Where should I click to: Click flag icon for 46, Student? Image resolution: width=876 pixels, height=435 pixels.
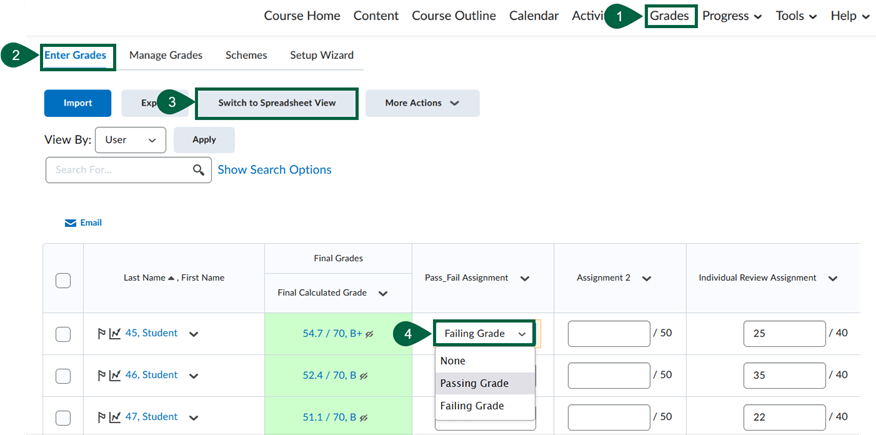pyautogui.click(x=102, y=376)
